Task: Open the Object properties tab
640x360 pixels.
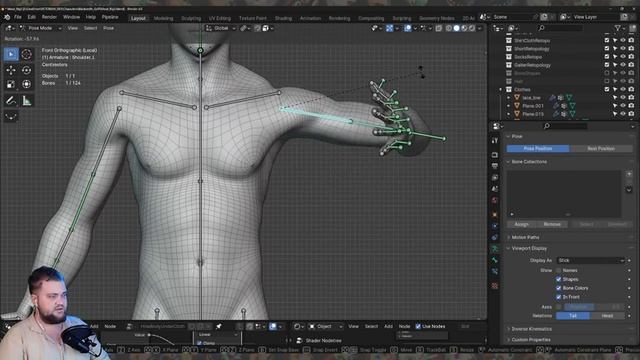Action: [495, 215]
